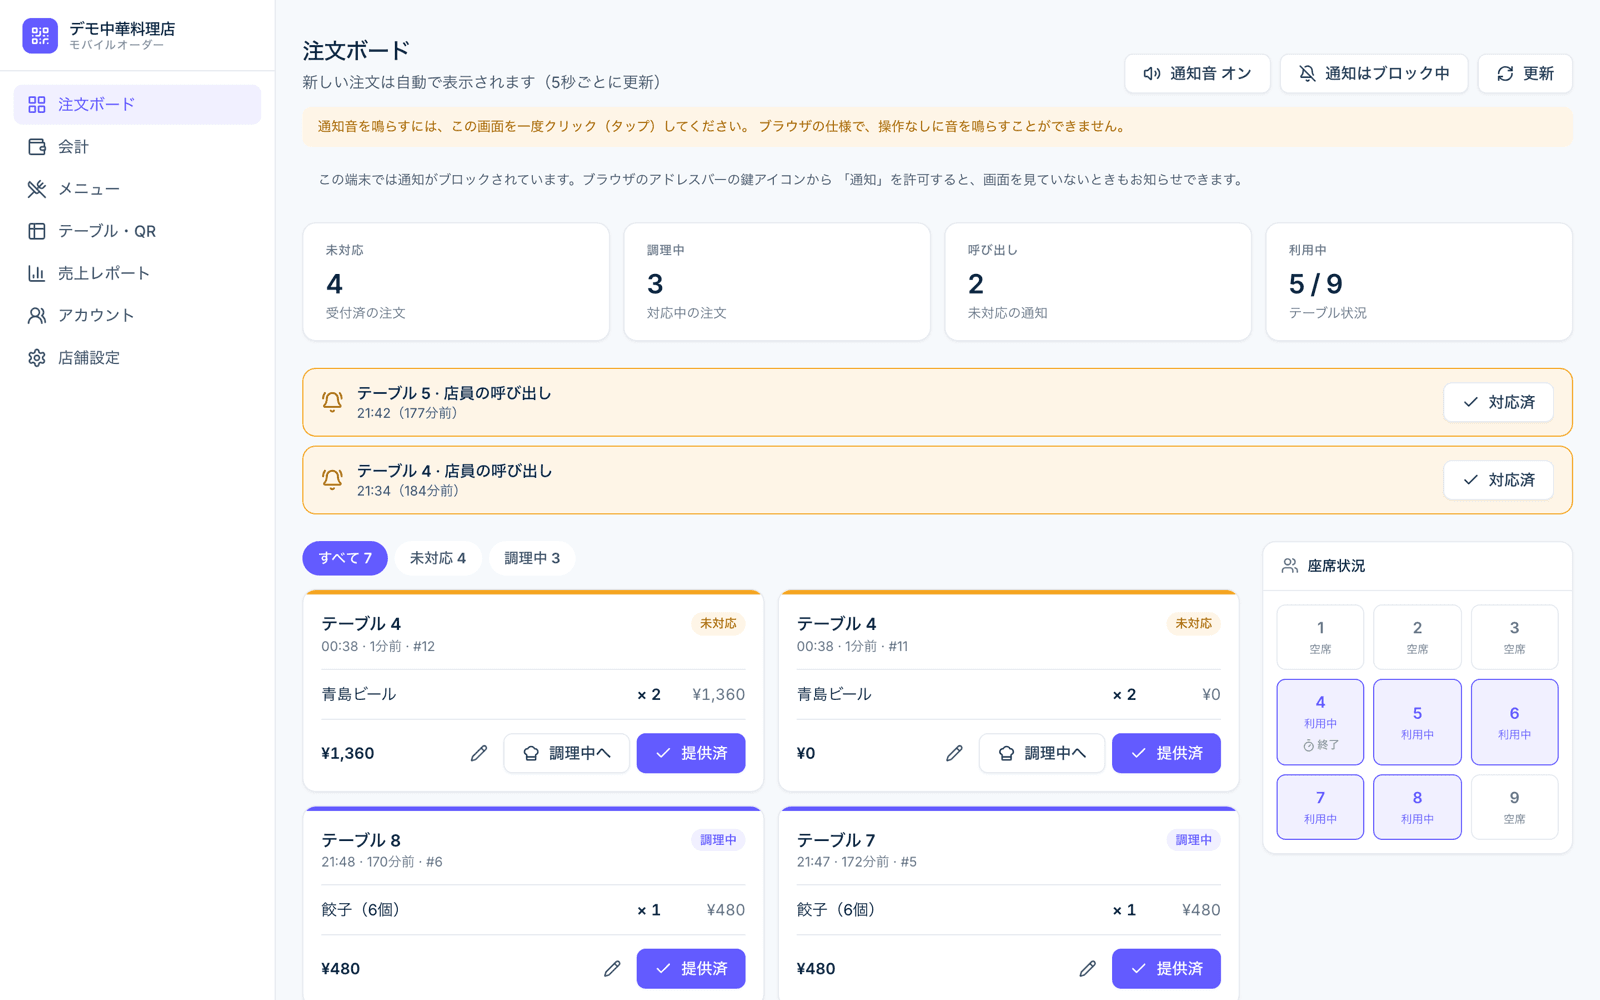Viewport: 1600px width, 1000px height.
Task: Click the 未対応 summary card
Action: pos(456,282)
